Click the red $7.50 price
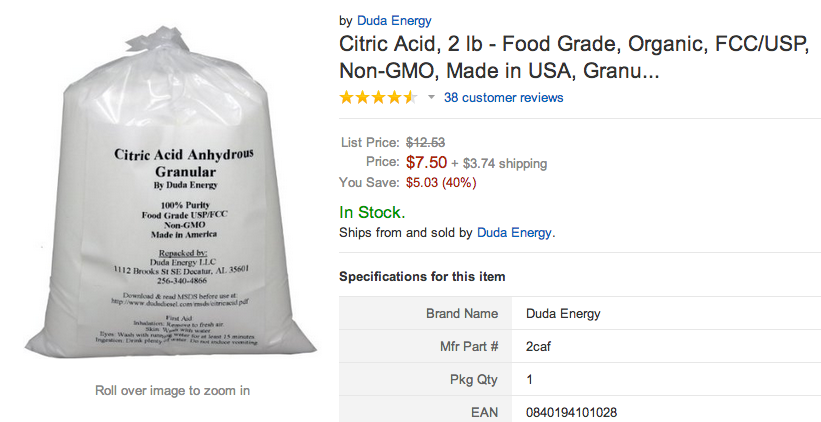The image size is (821, 422). (426, 162)
